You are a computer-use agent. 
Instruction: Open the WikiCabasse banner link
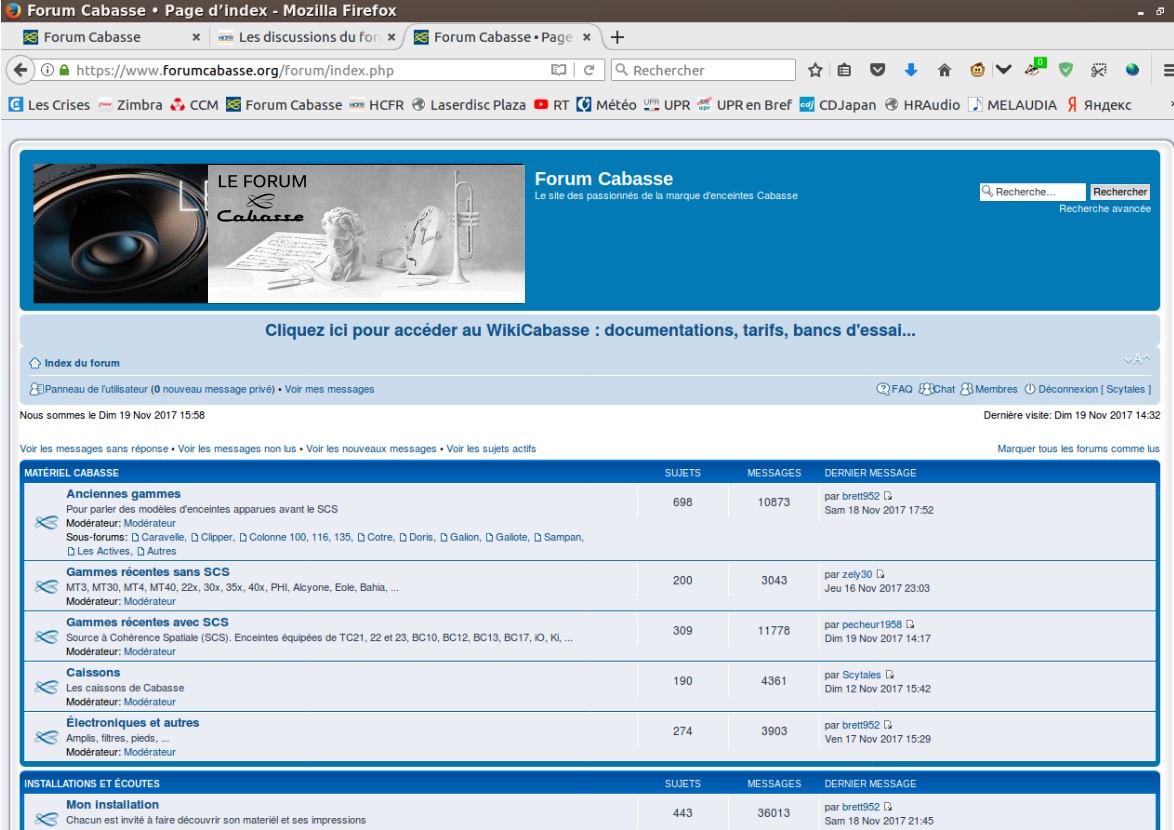[590, 330]
